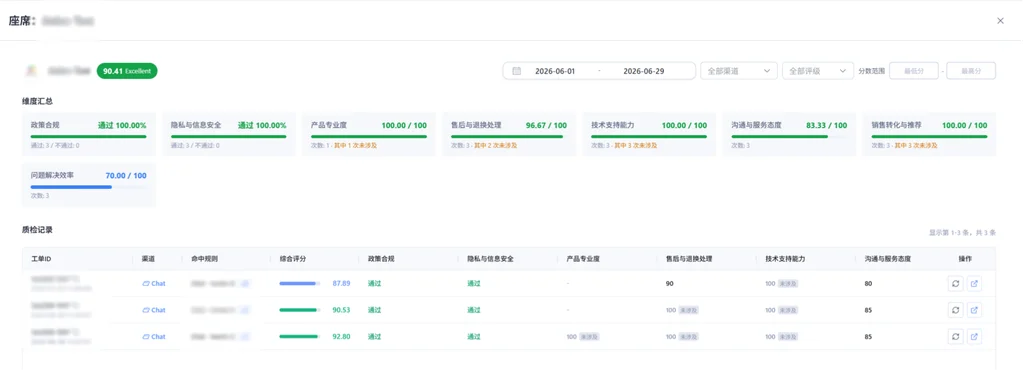Click the 政策合规 progress bar in summary
The height and width of the screenshot is (370, 1024).
[89, 136]
